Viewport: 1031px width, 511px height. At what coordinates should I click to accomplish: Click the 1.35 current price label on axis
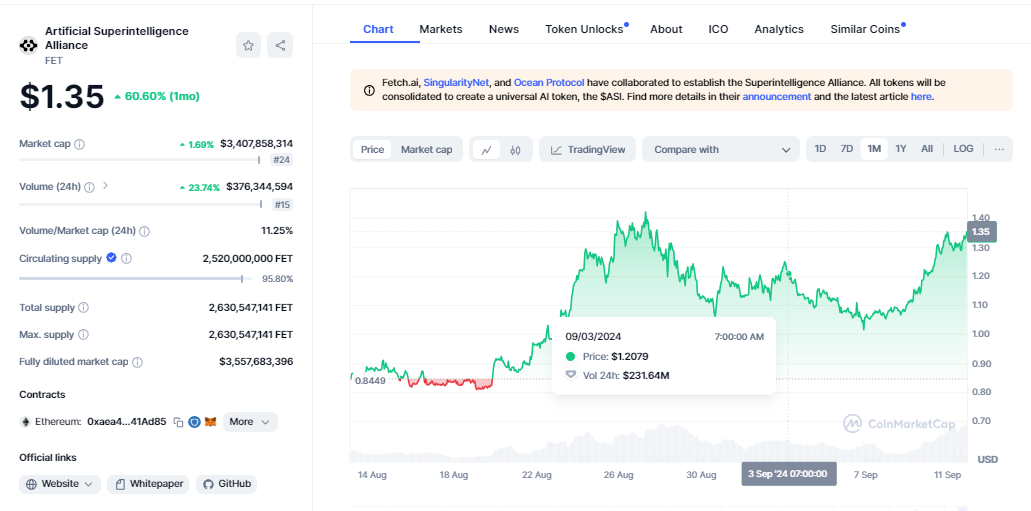(981, 231)
